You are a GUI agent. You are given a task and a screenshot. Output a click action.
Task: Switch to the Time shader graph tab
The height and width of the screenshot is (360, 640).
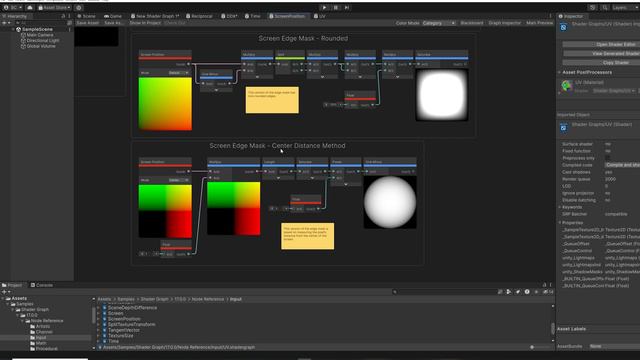point(253,16)
